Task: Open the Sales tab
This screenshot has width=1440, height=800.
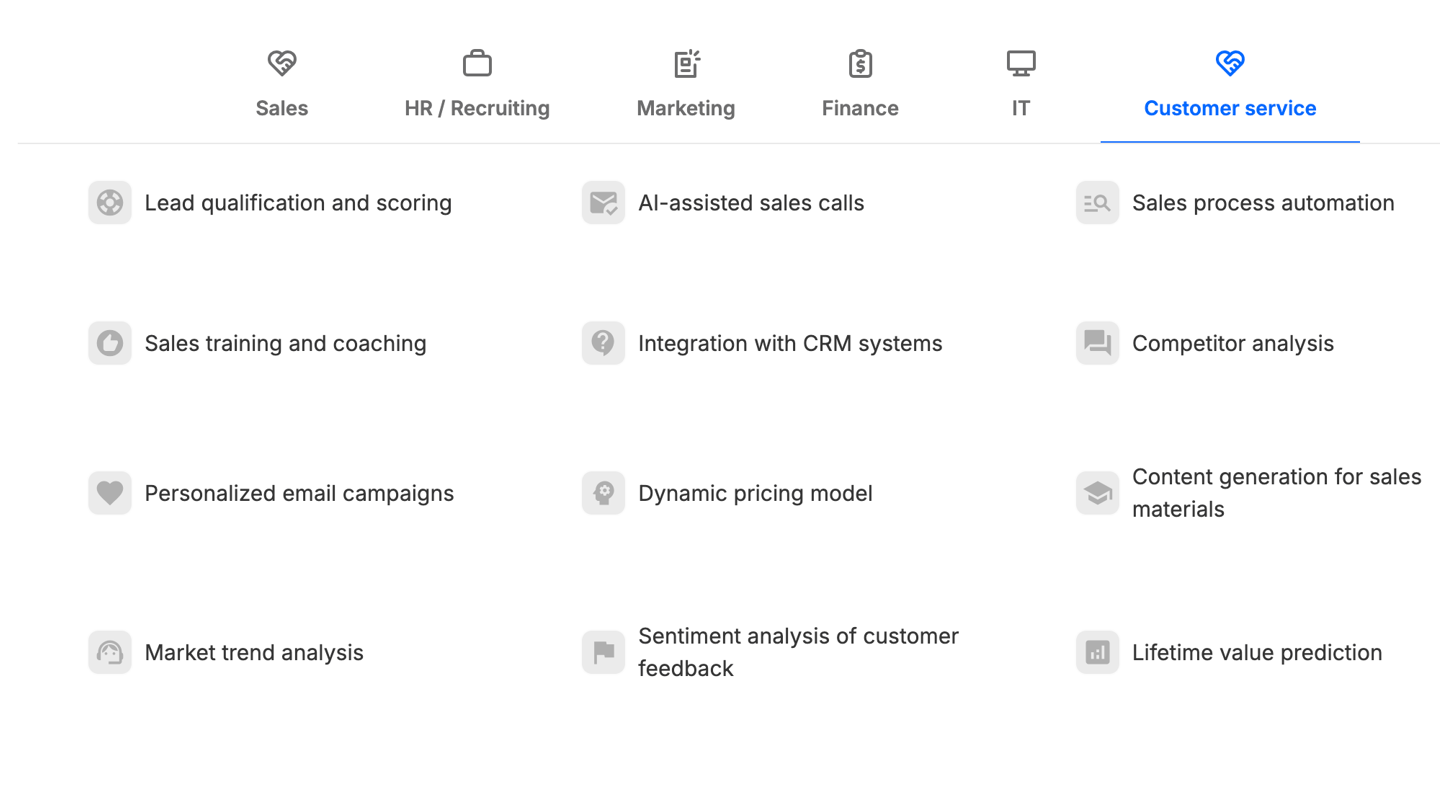Action: (x=282, y=86)
